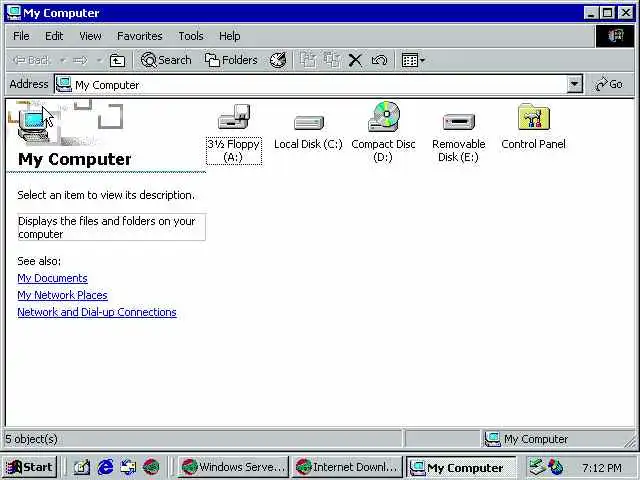Image resolution: width=640 pixels, height=480 pixels.
Task: Open the Favorites menu
Action: coord(140,36)
